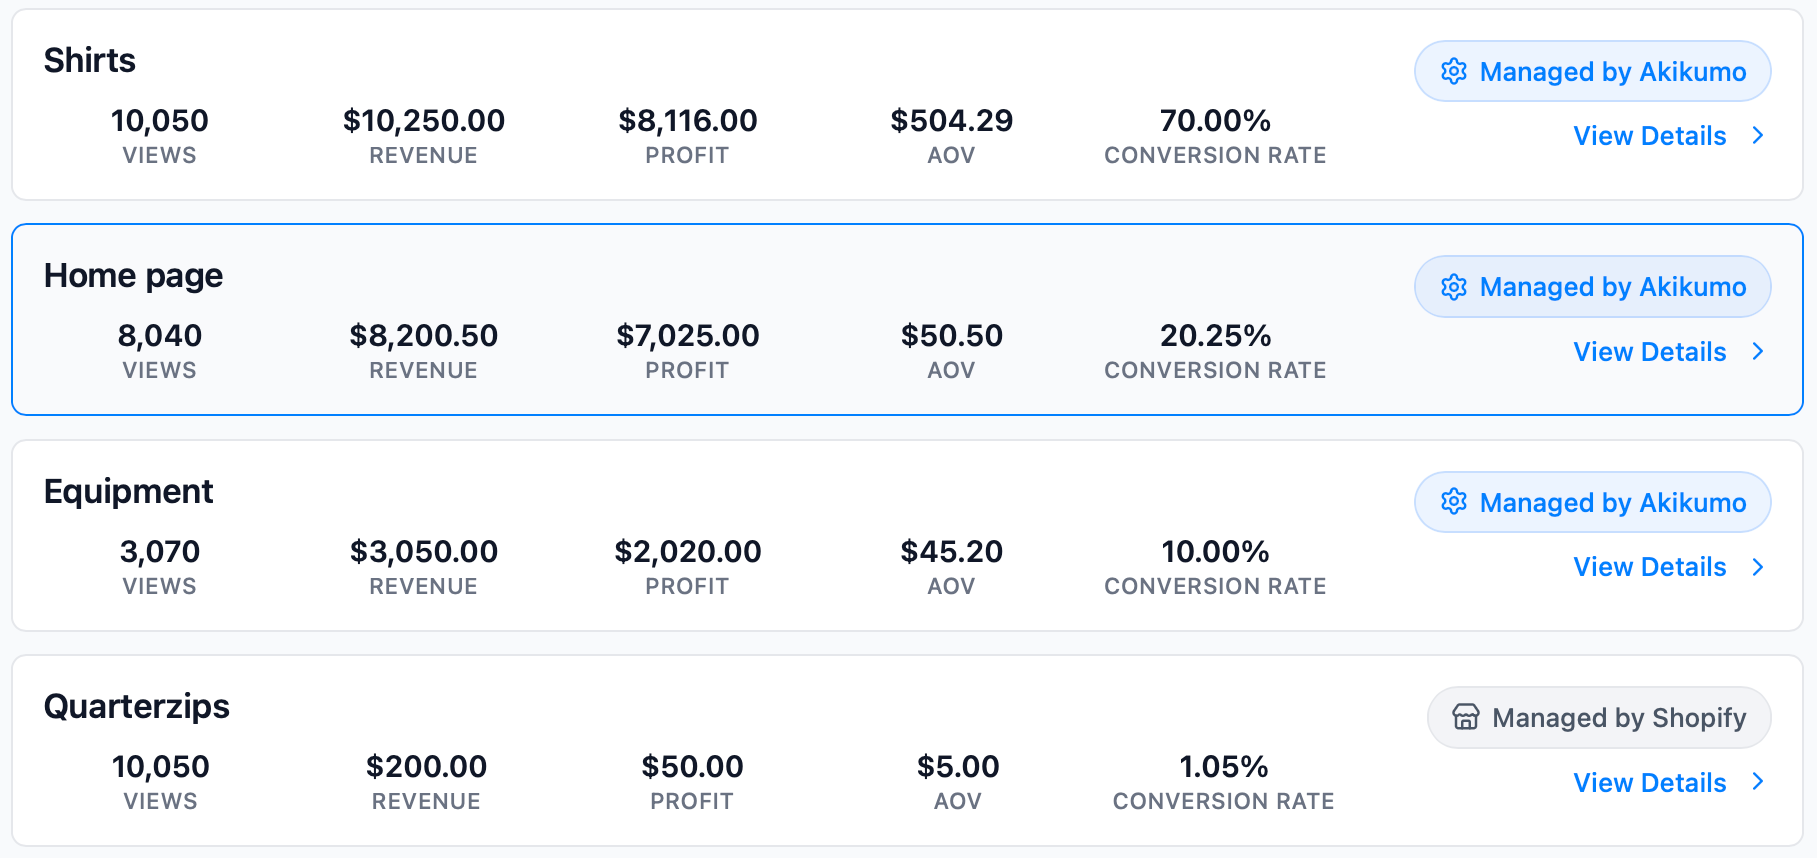The width and height of the screenshot is (1818, 858).
Task: Open View Details for Shirts
Action: pos(1650,136)
